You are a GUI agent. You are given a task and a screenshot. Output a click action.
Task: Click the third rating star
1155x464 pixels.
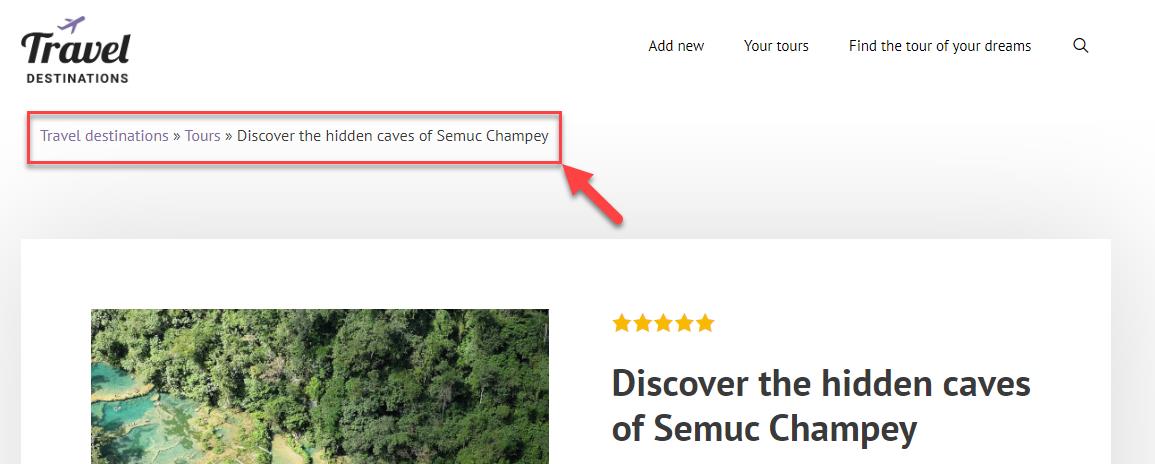pos(664,323)
